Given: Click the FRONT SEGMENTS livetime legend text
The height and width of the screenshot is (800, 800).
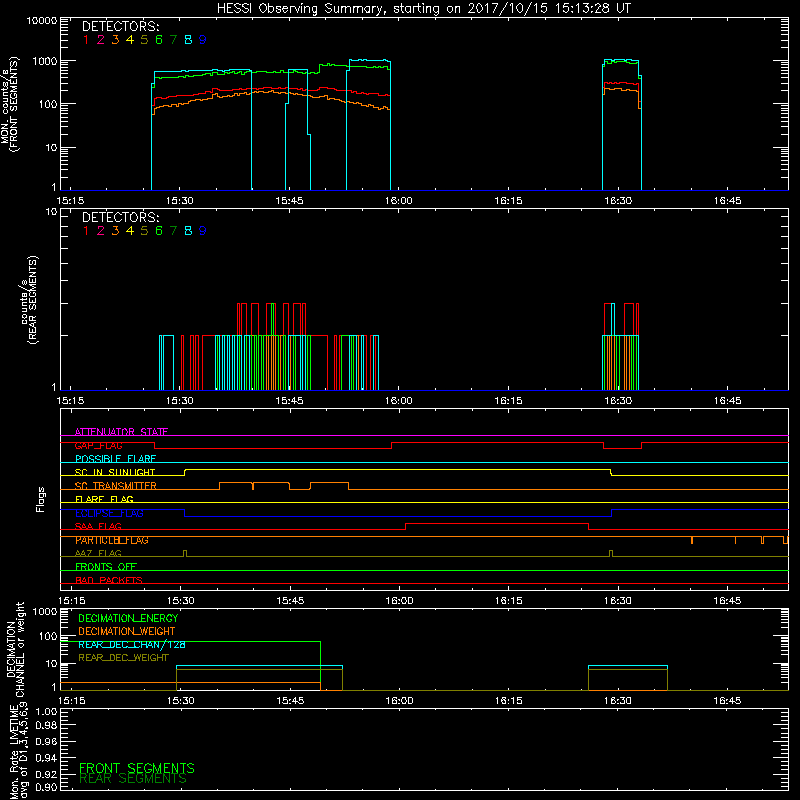Looking at the screenshot, I should 137,768.
